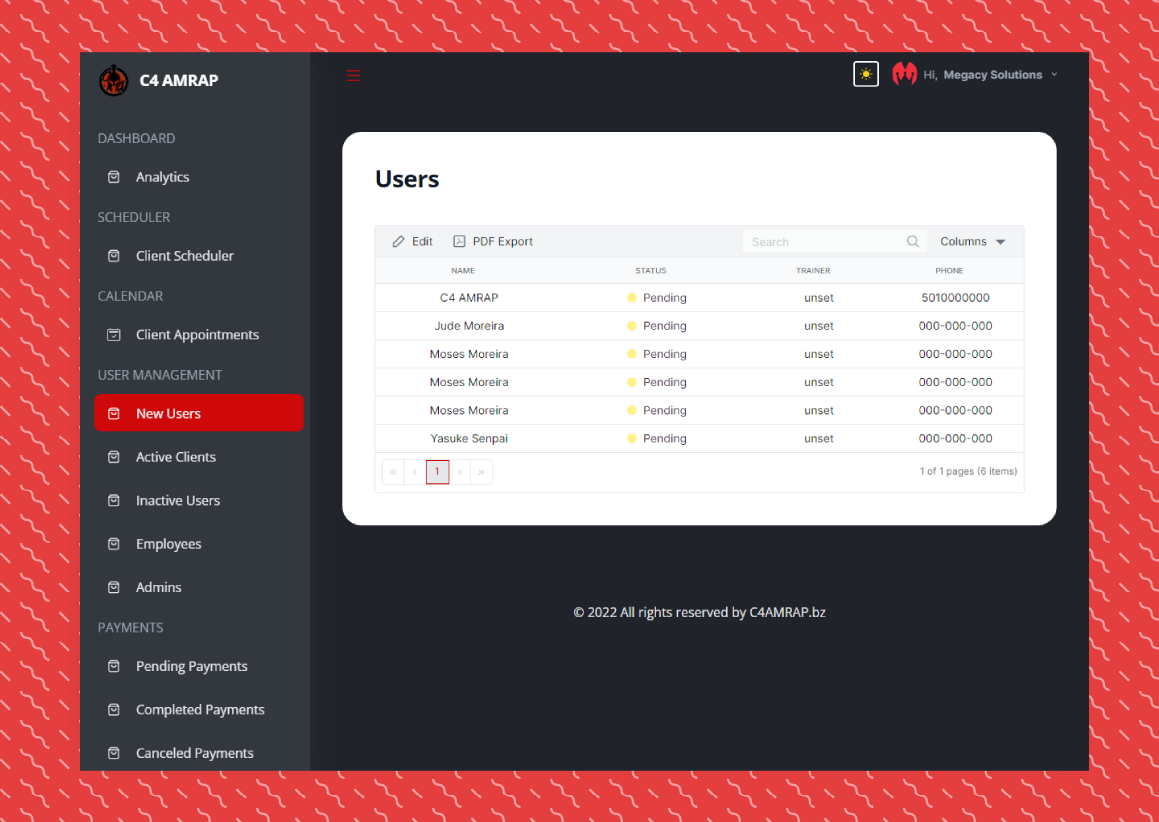Sort by the NAME column header
This screenshot has width=1159, height=822.
click(x=463, y=271)
